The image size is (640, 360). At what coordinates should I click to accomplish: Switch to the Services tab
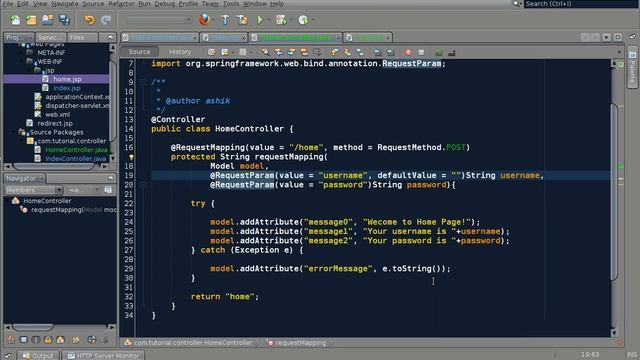click(x=51, y=37)
